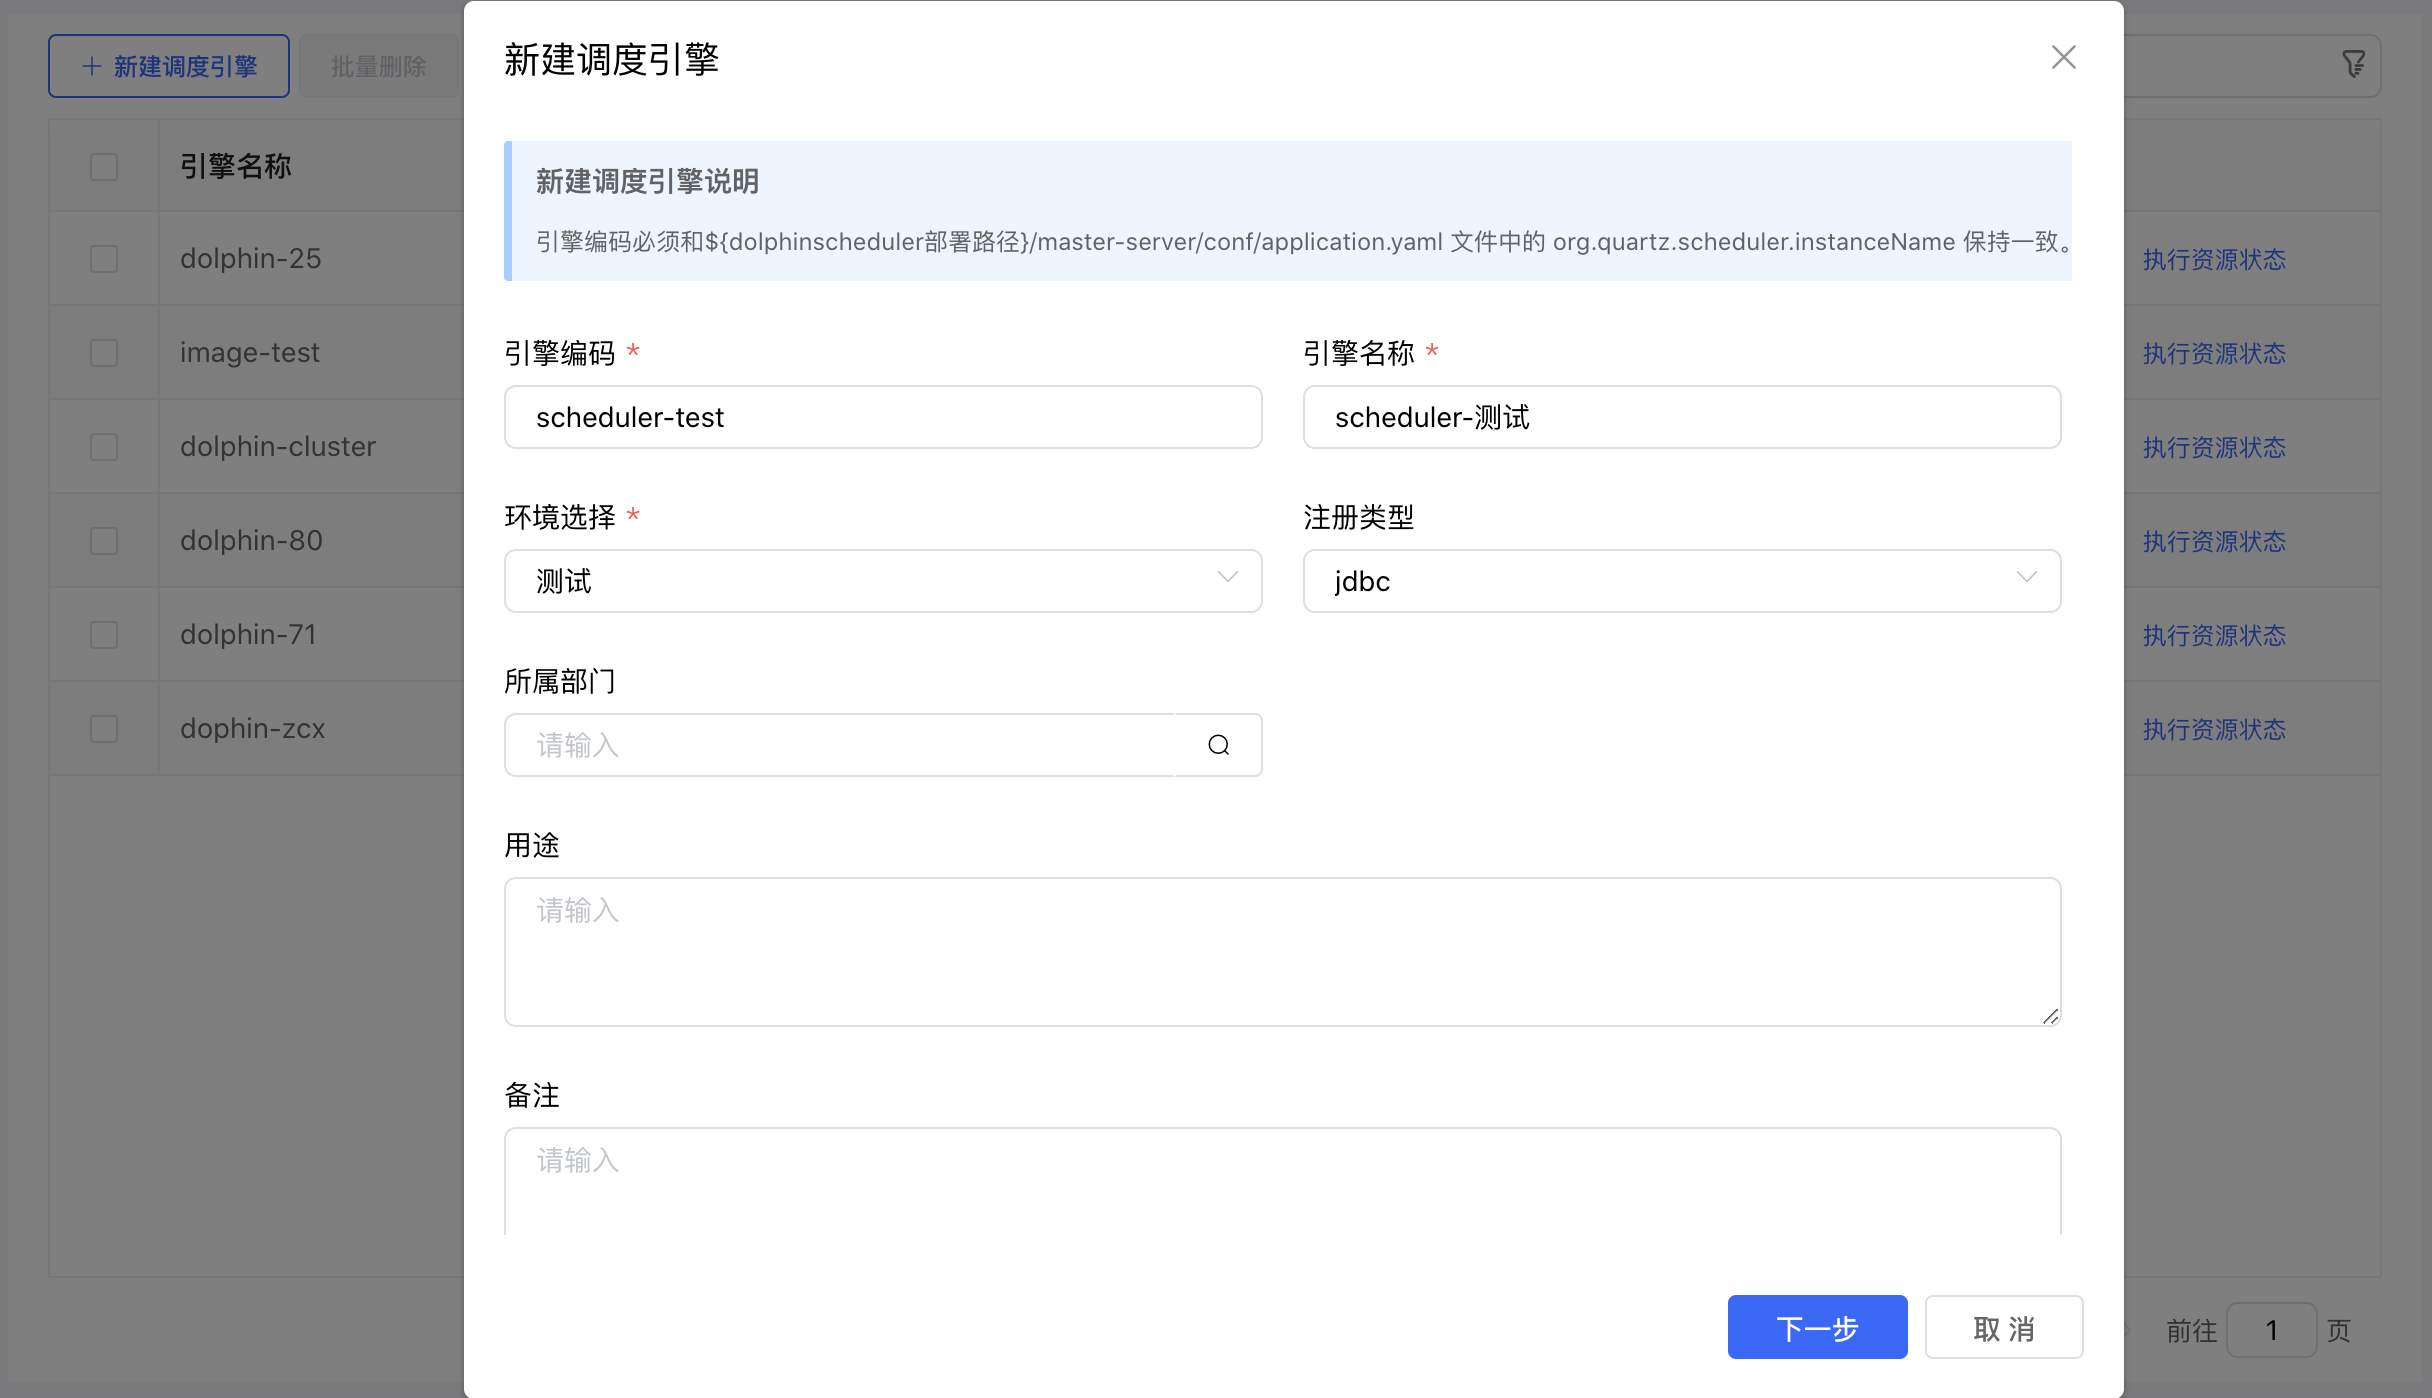The width and height of the screenshot is (2432, 1398).
Task: Click the 下一步 button
Action: (1816, 1327)
